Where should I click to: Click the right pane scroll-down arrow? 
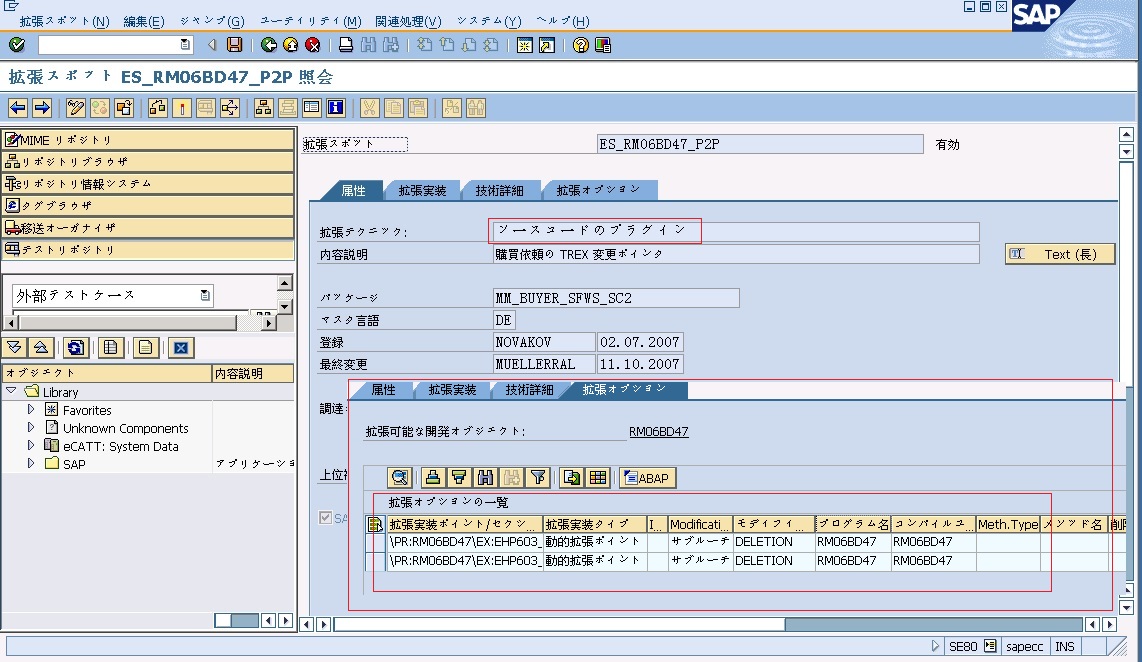pyautogui.click(x=1126, y=607)
